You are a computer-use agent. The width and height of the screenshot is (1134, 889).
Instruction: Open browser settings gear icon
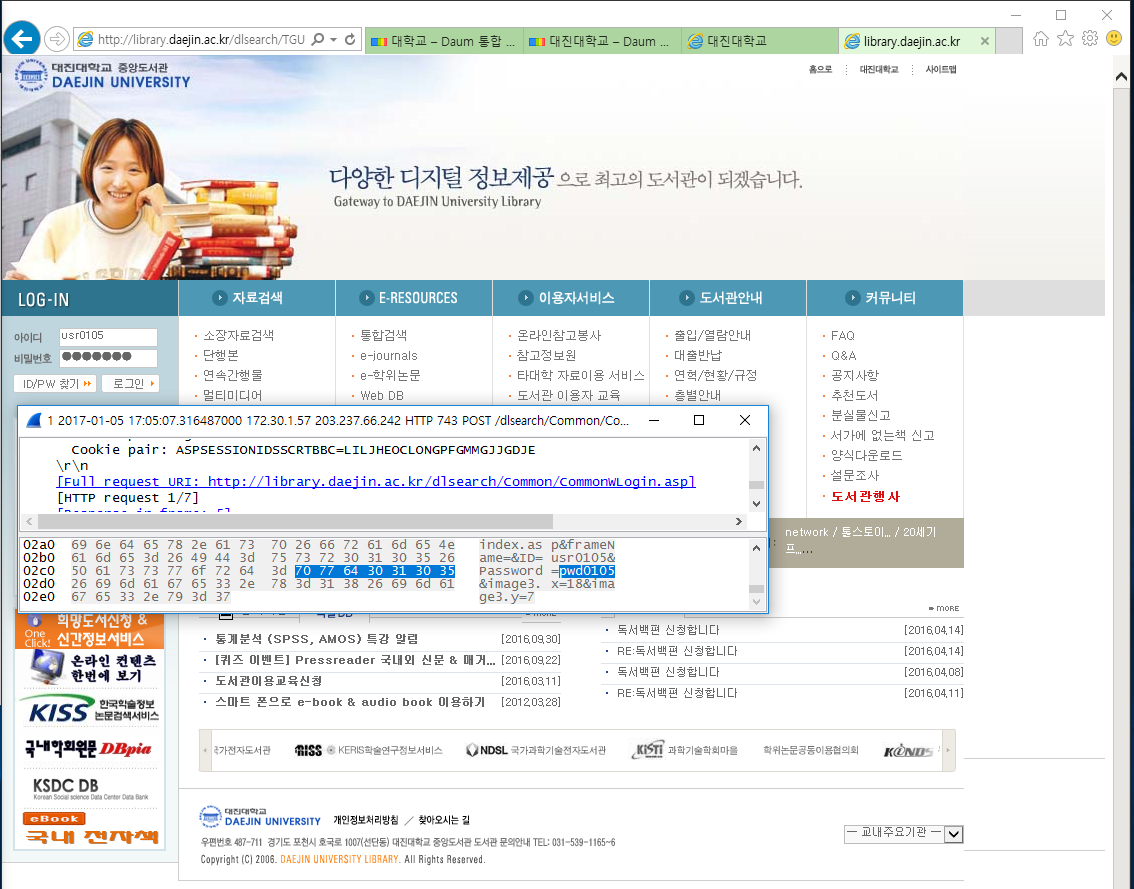click(x=1090, y=38)
